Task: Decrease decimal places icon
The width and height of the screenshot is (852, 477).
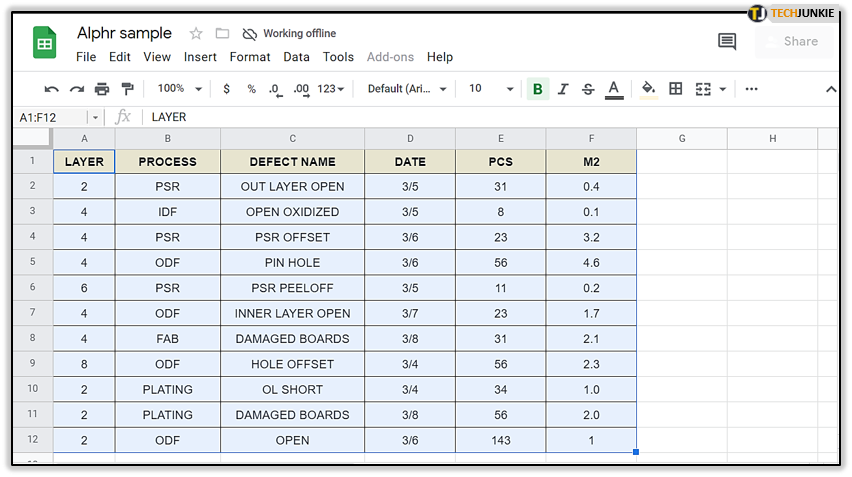Action: point(276,90)
